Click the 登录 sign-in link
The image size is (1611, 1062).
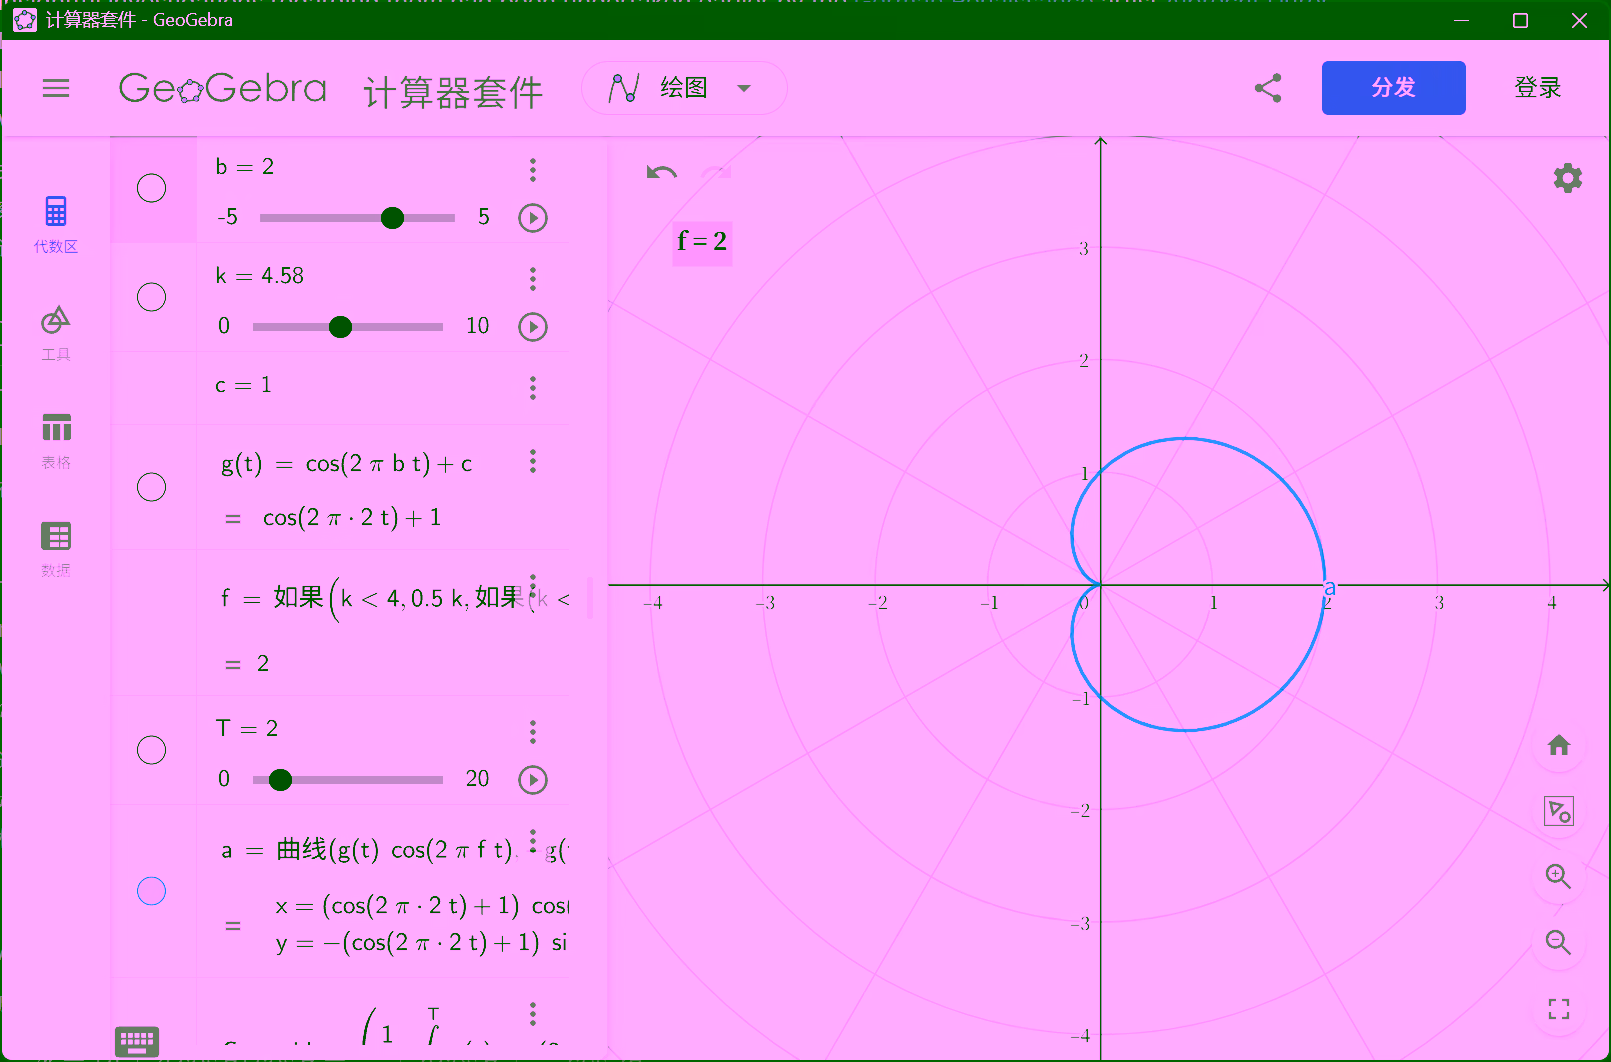point(1537,88)
